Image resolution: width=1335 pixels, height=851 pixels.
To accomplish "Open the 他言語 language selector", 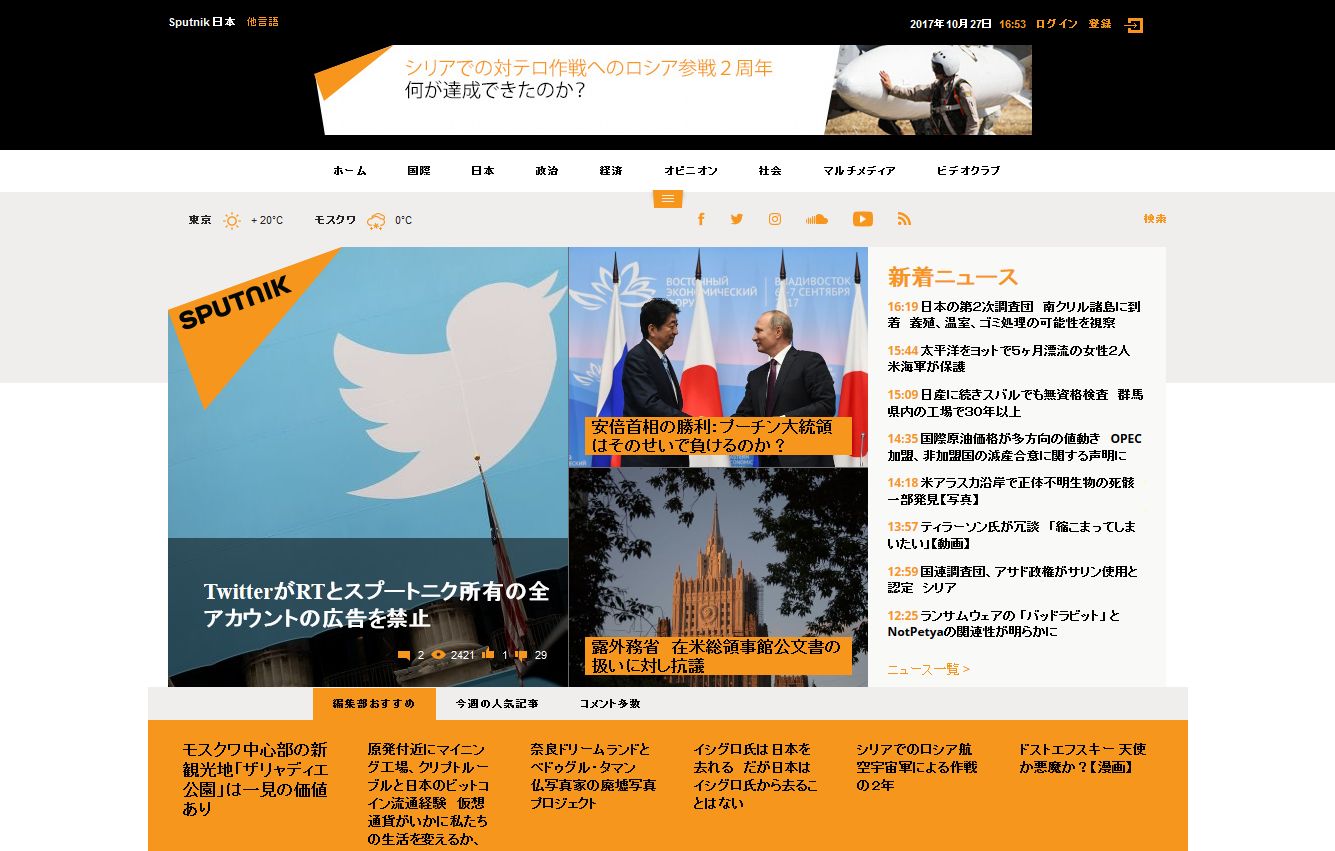I will [x=263, y=22].
